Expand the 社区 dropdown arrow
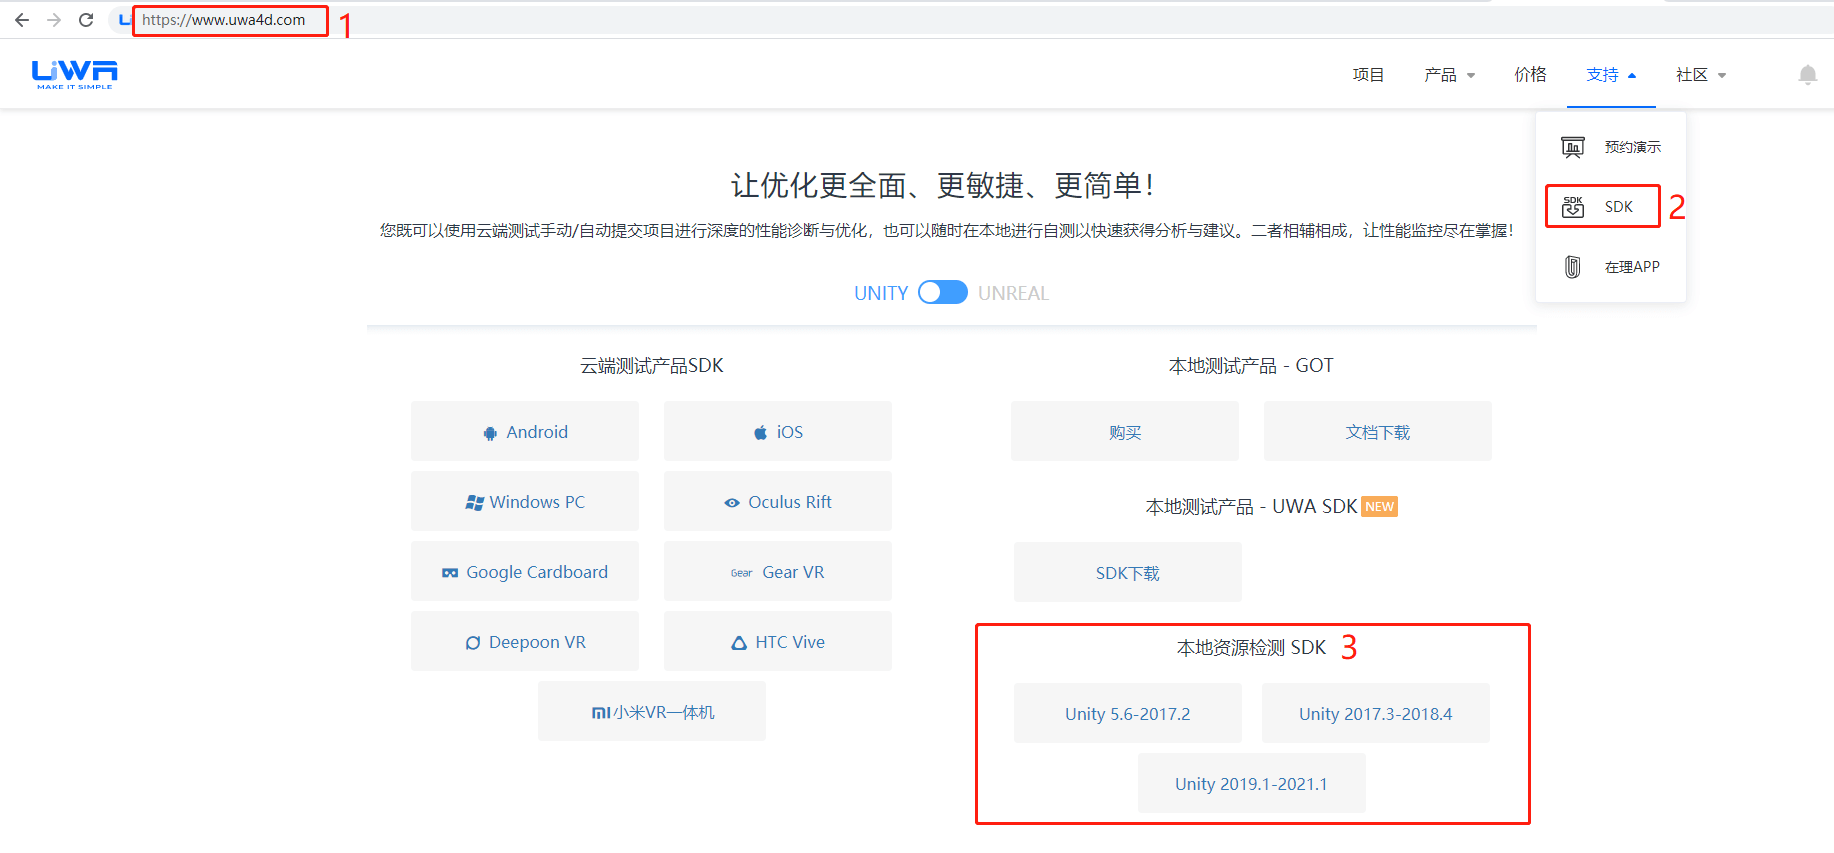 pyautogui.click(x=1722, y=76)
